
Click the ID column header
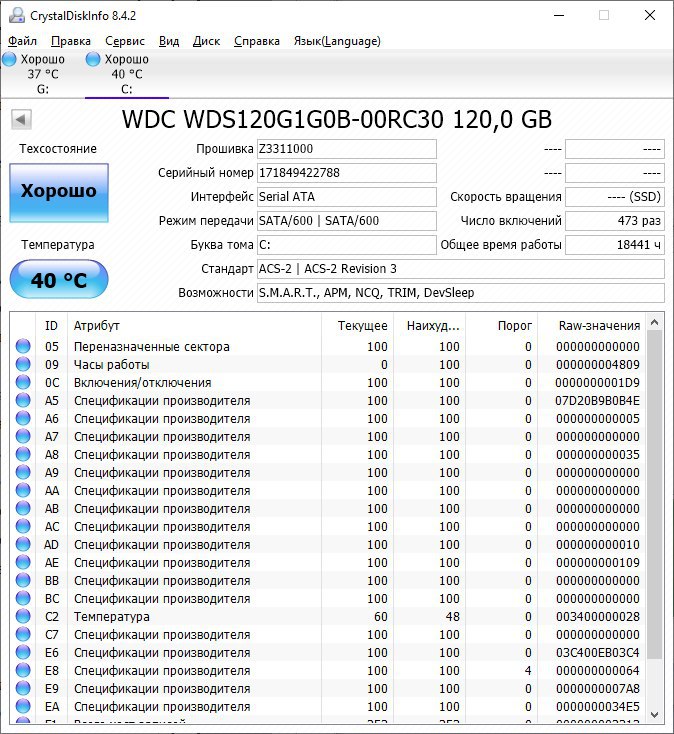51,326
